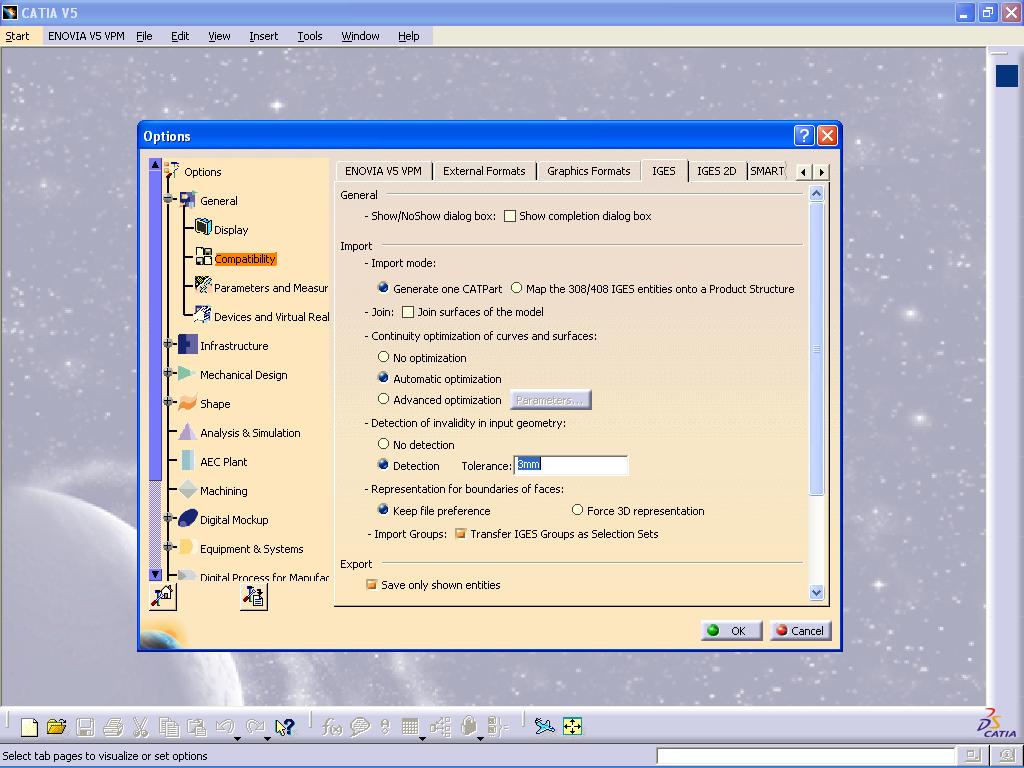Click the padlock Lock icon

(468, 727)
